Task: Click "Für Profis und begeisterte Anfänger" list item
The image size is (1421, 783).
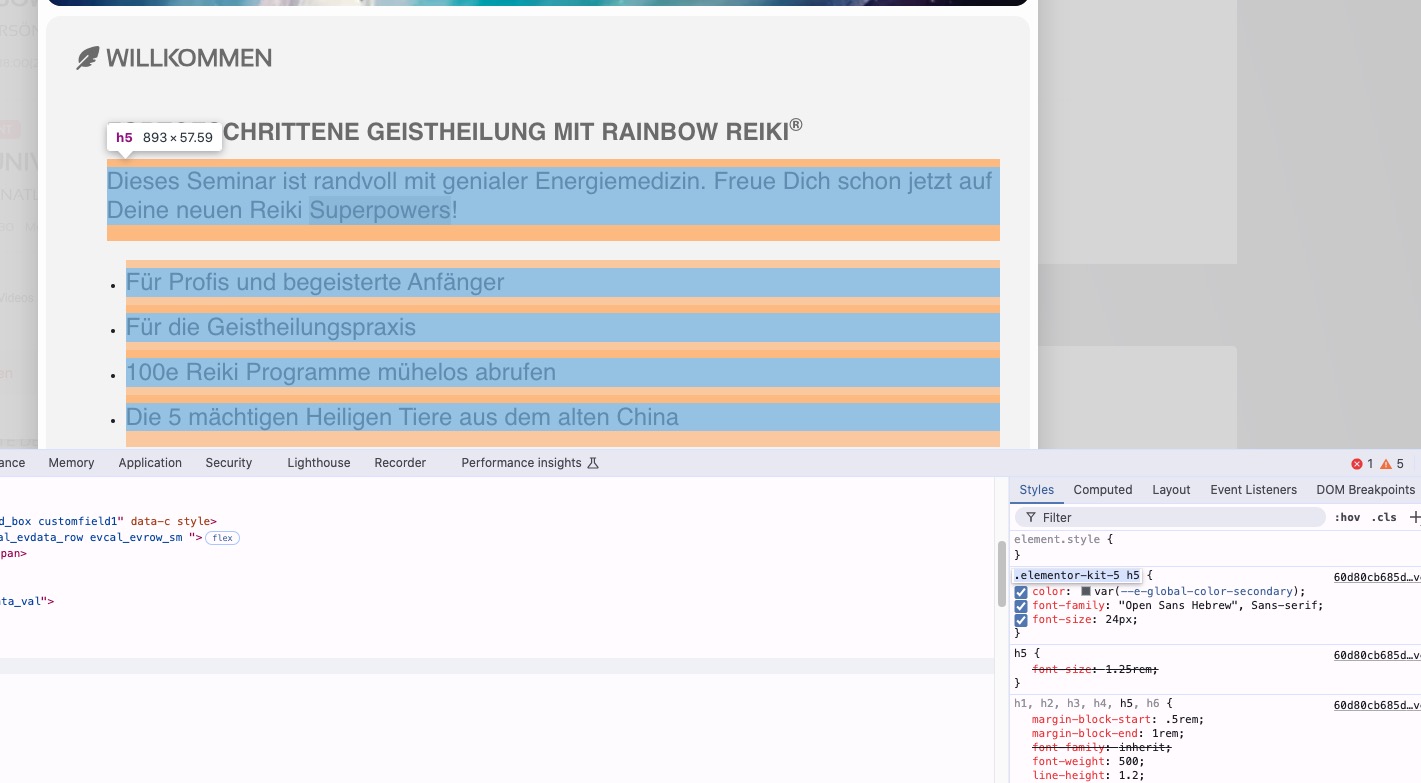Action: pos(315,283)
